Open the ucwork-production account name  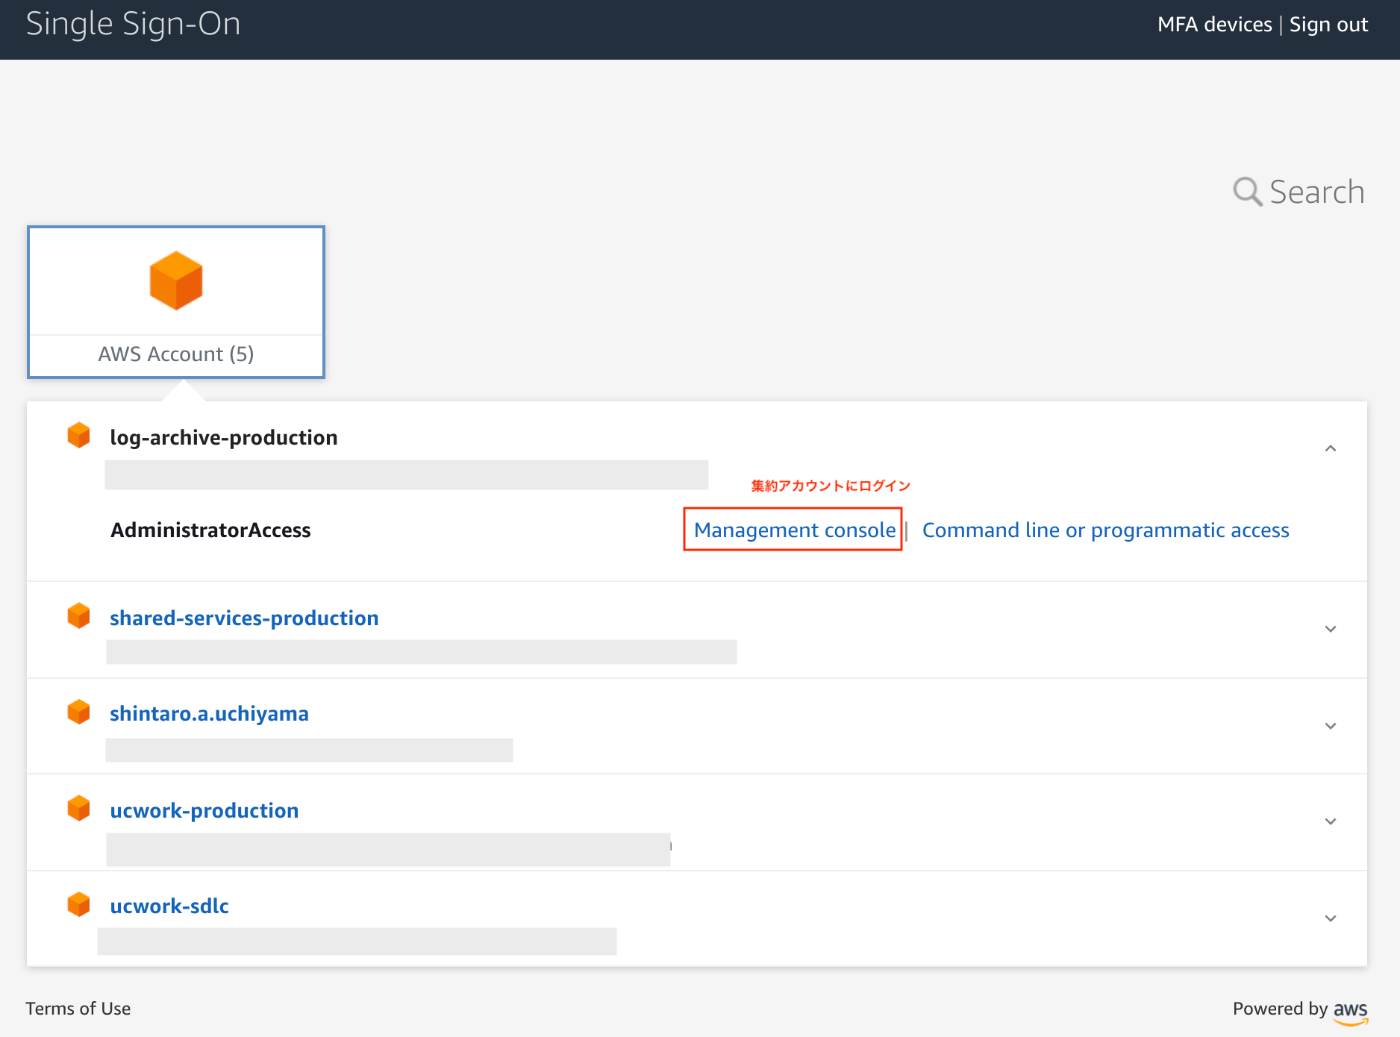pos(204,810)
